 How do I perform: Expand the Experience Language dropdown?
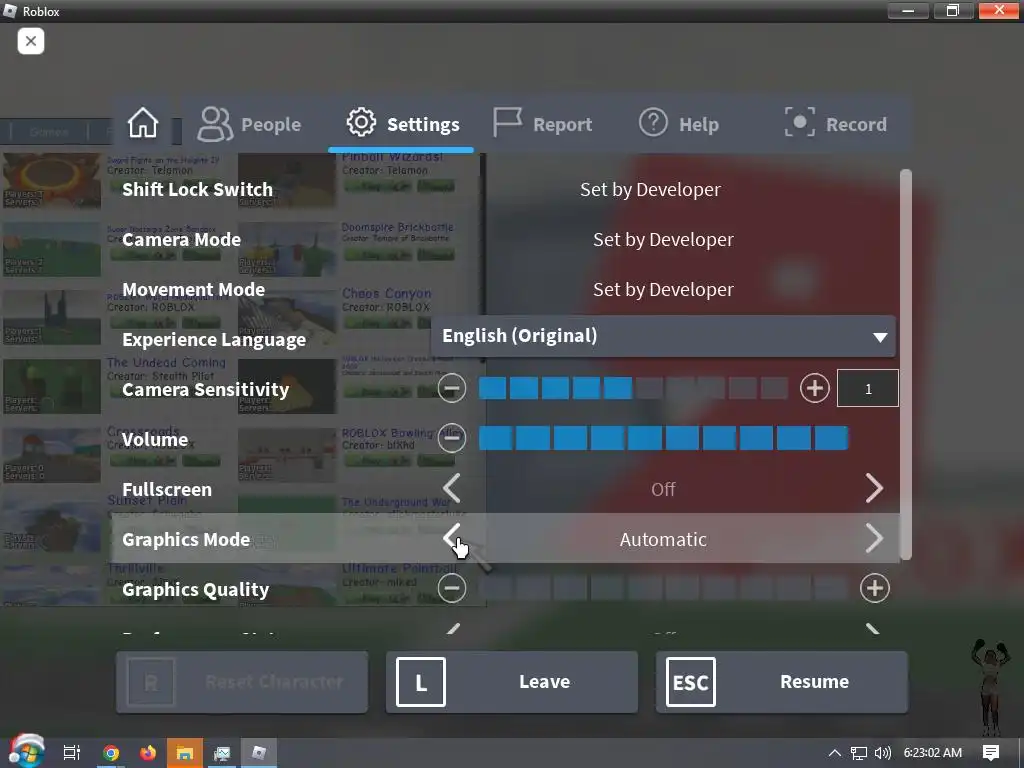(663, 336)
